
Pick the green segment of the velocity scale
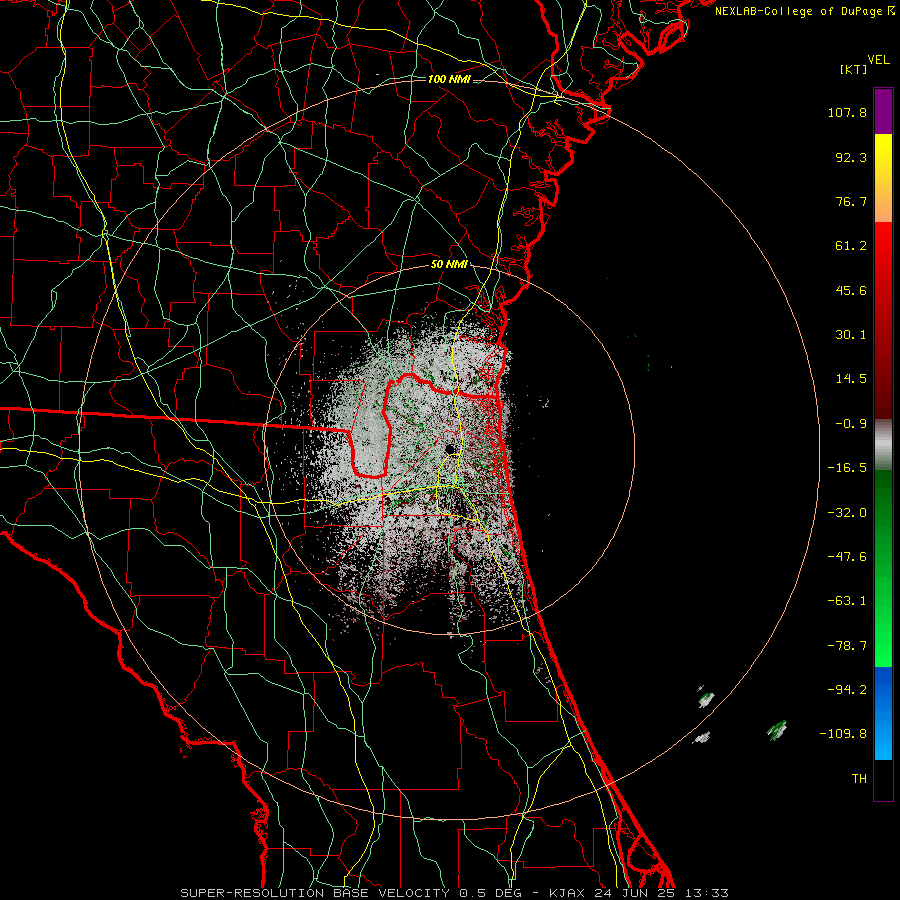click(883, 568)
